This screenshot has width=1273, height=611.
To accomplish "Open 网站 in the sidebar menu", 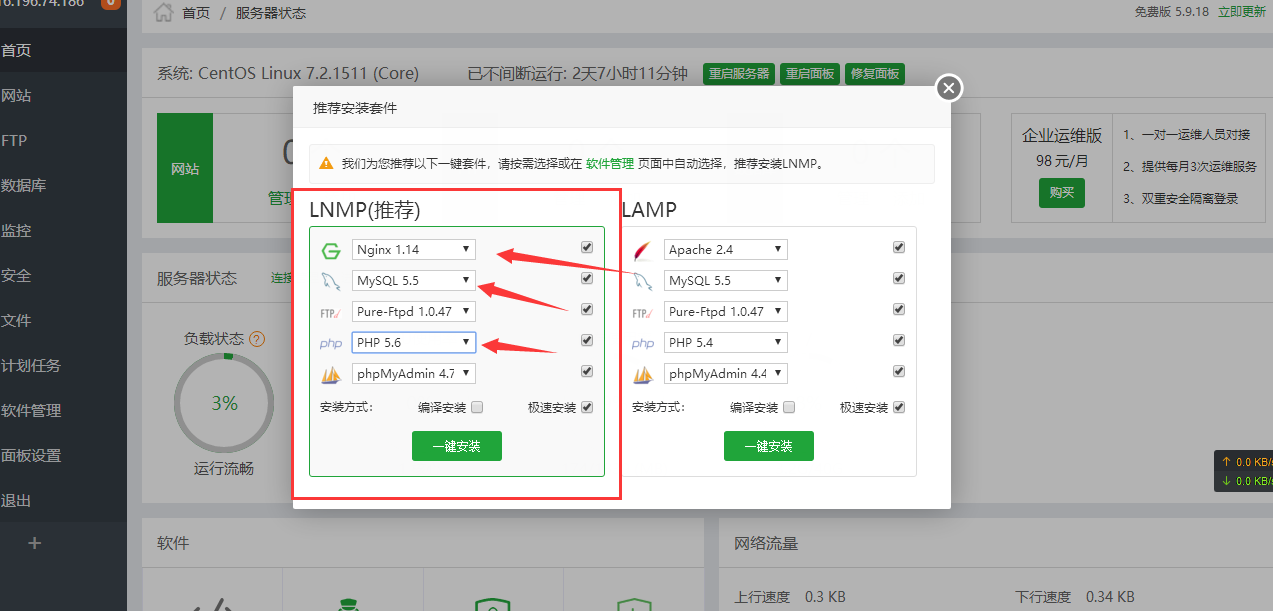I will [63, 95].
